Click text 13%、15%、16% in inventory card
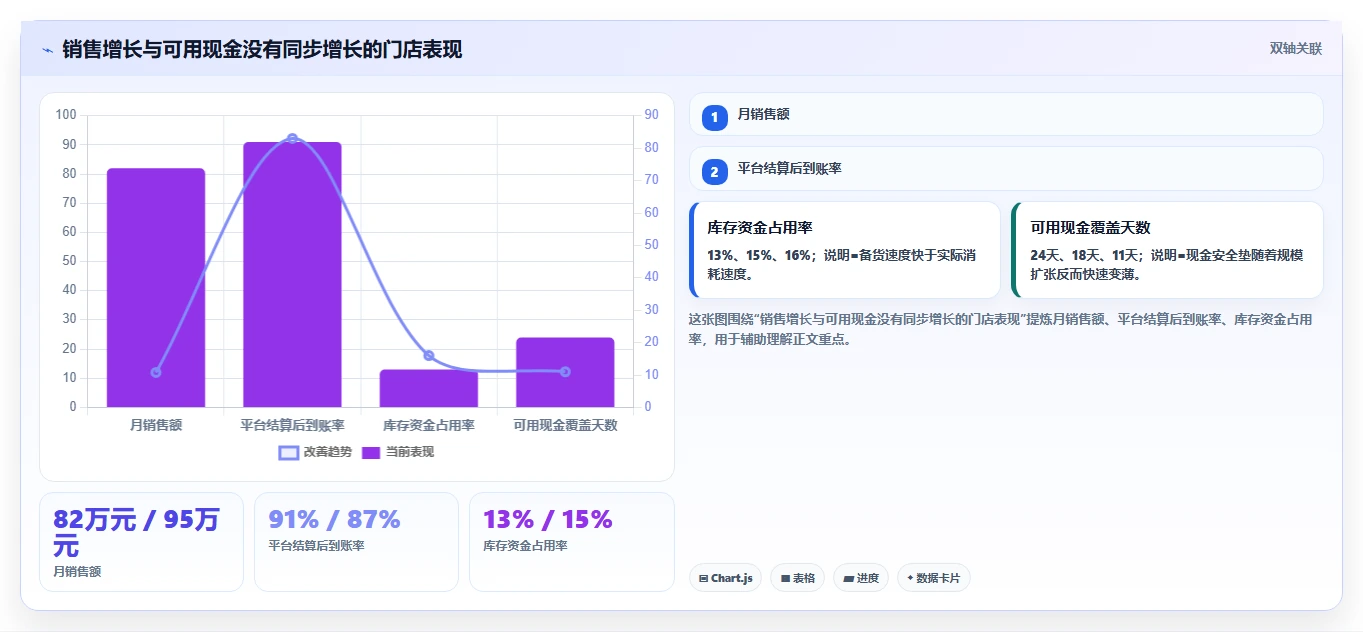 pyautogui.click(x=759, y=255)
